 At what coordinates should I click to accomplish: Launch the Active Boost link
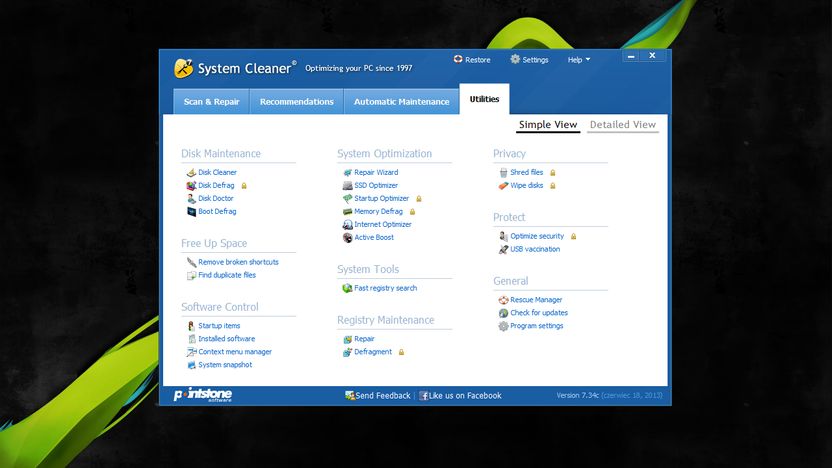click(374, 237)
